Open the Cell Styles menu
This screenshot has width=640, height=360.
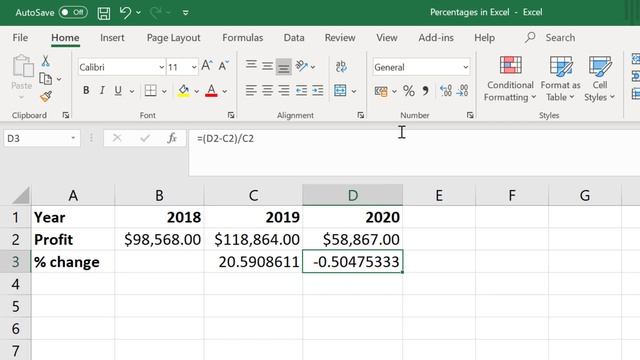(x=599, y=78)
